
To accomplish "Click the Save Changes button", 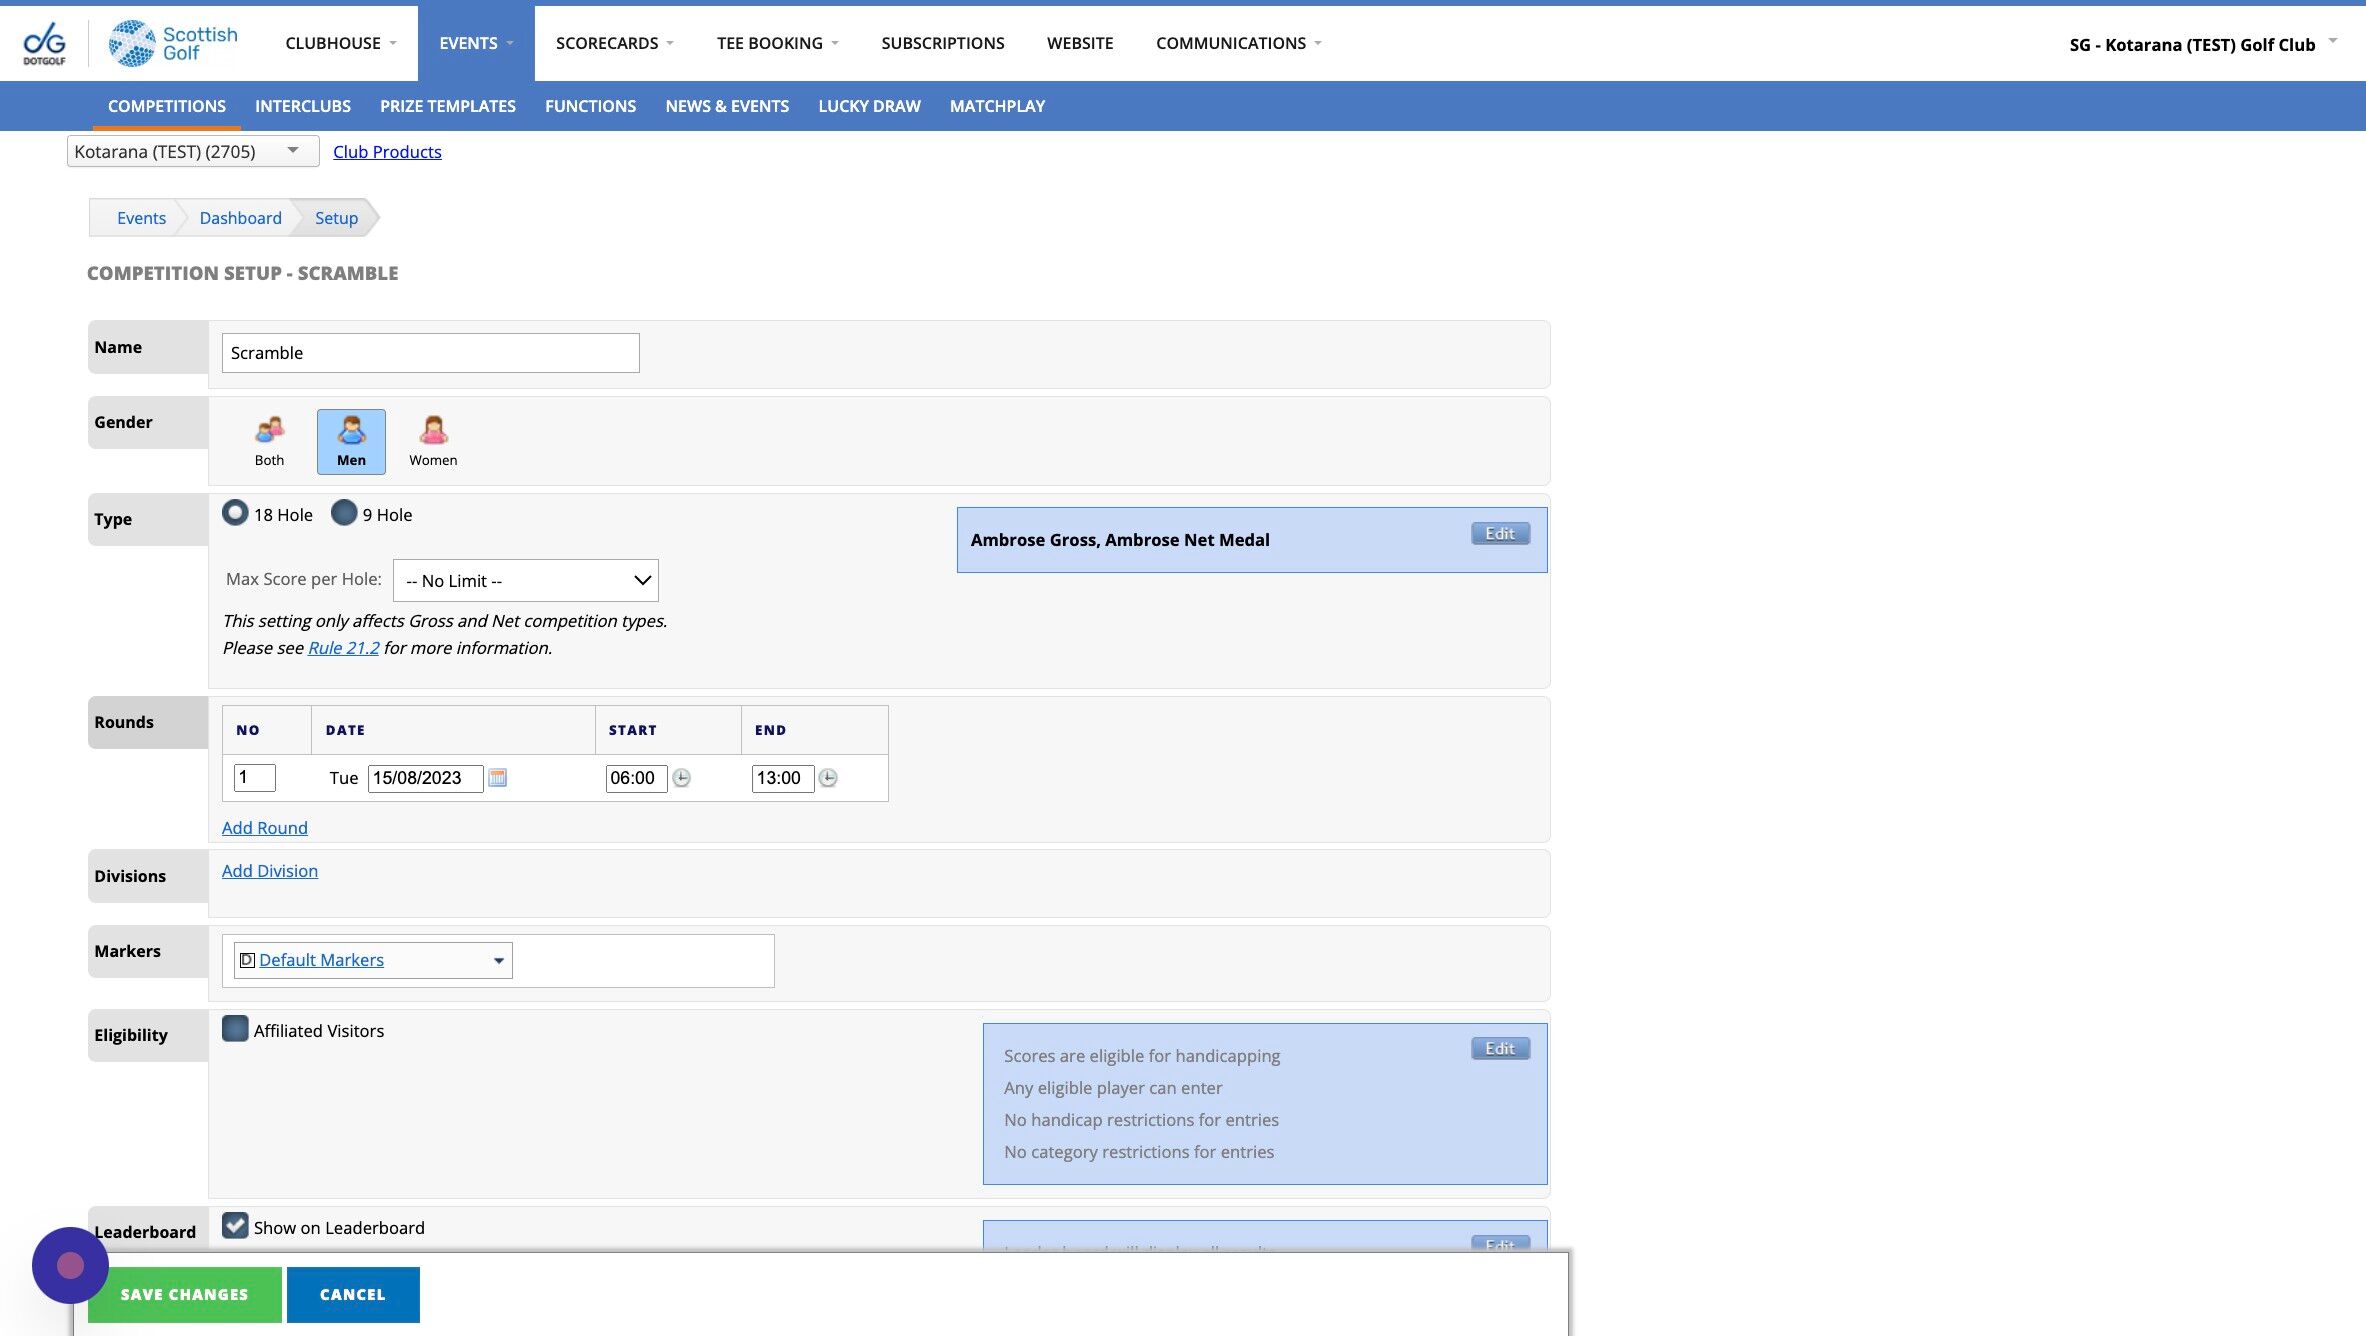I will [x=185, y=1294].
